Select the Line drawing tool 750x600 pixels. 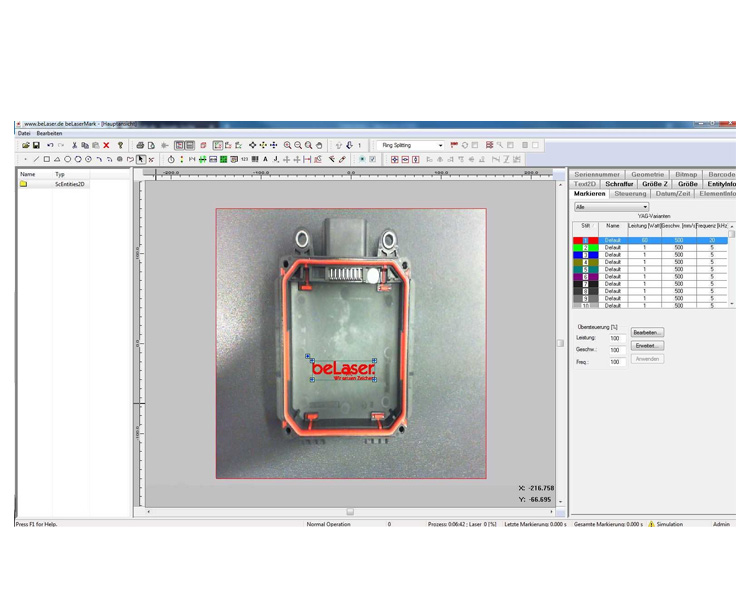[x=35, y=159]
